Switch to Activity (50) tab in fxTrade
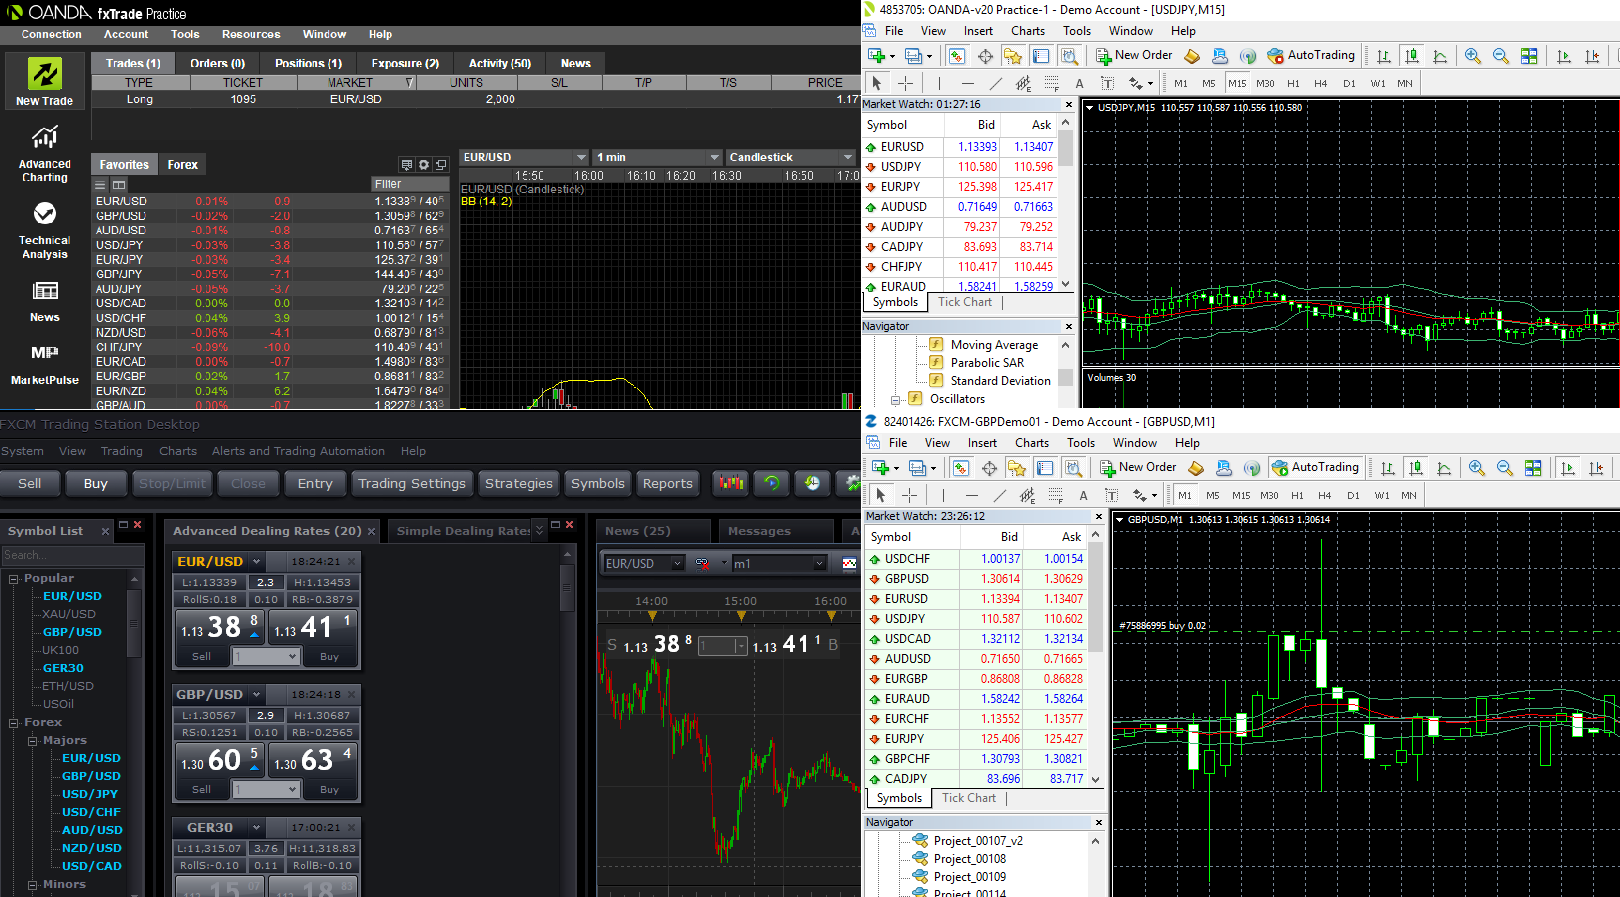Image resolution: width=1620 pixels, height=897 pixels. tap(499, 63)
